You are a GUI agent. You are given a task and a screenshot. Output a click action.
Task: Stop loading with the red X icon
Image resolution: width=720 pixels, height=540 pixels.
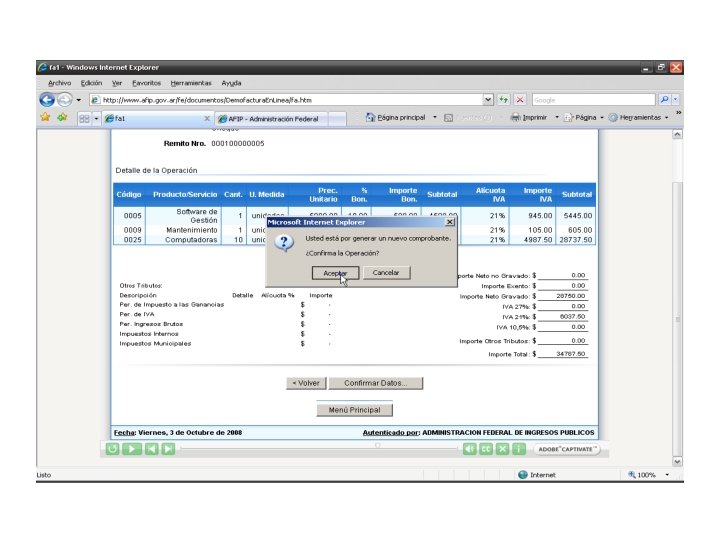tap(520, 99)
